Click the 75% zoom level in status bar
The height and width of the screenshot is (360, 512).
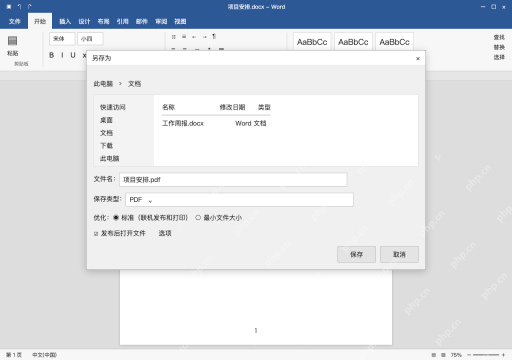coord(456,355)
